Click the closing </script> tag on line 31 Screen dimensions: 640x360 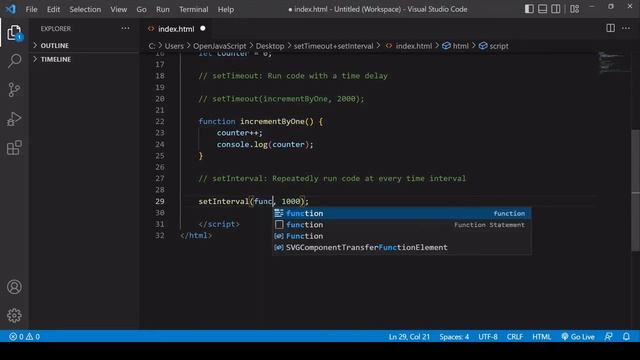coord(219,224)
